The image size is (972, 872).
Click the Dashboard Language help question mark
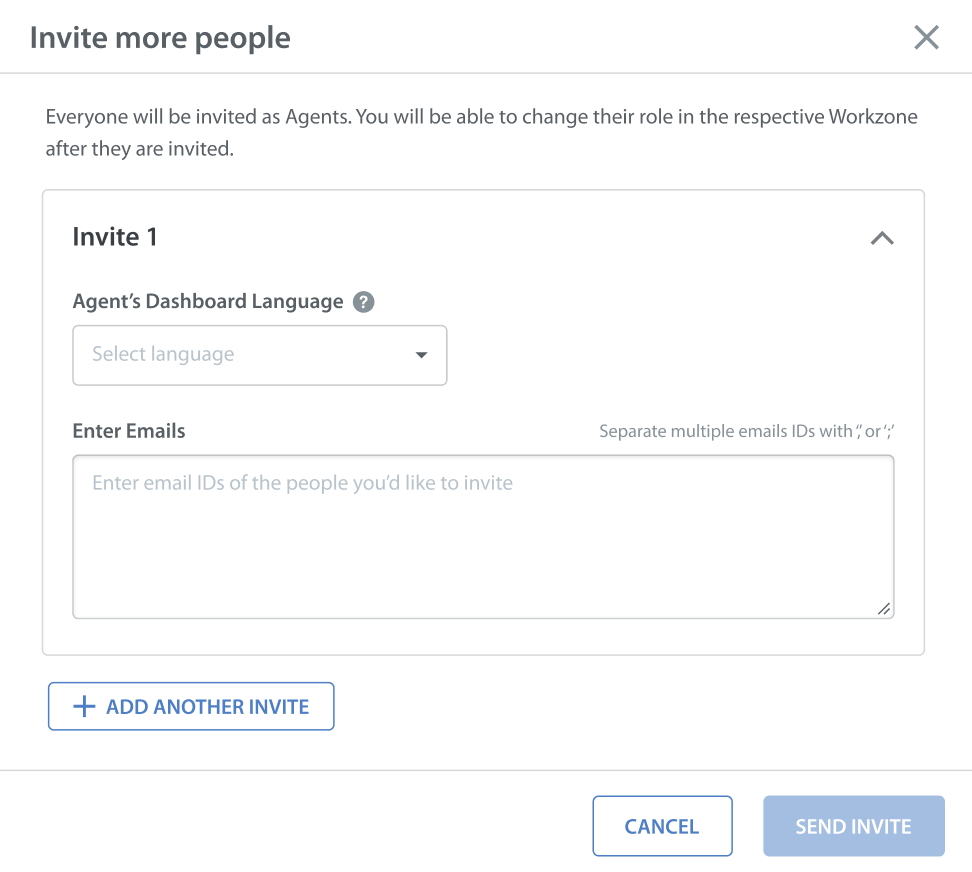pos(364,302)
